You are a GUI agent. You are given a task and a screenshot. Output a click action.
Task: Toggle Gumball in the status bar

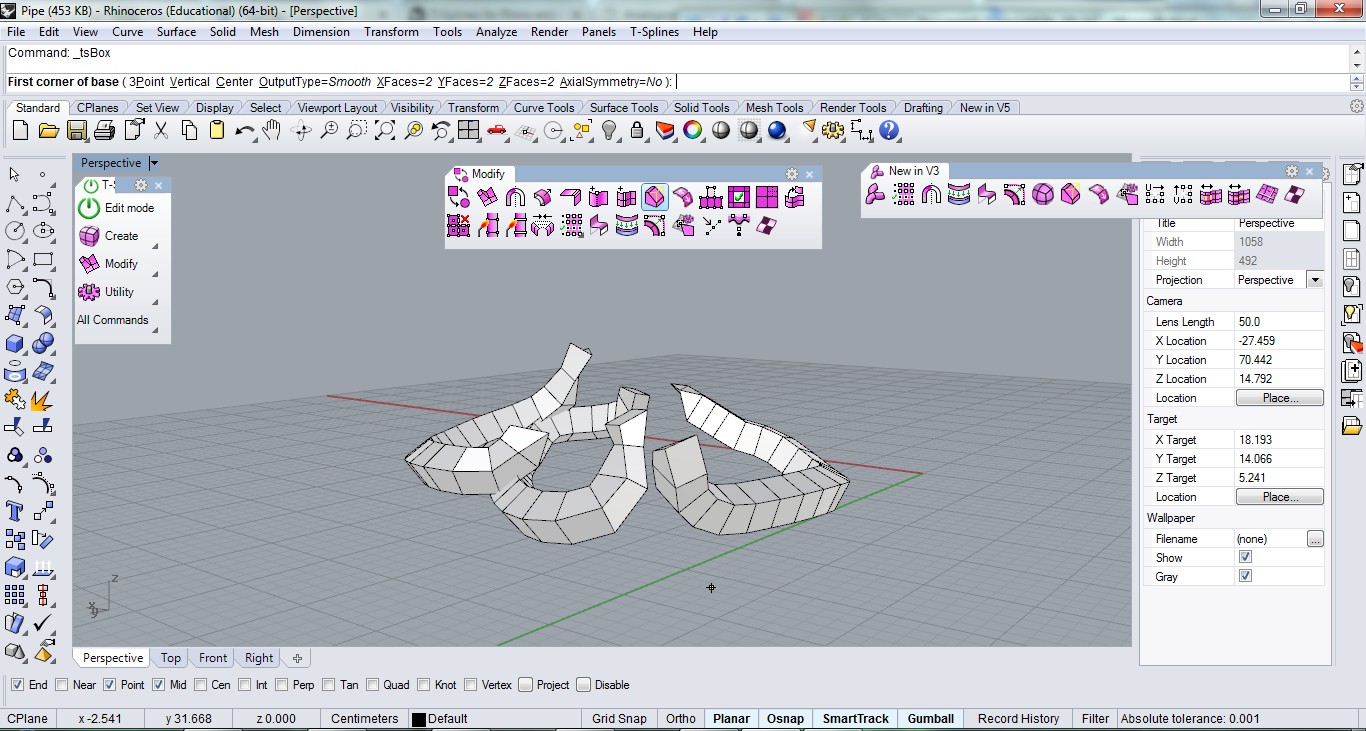pos(930,718)
